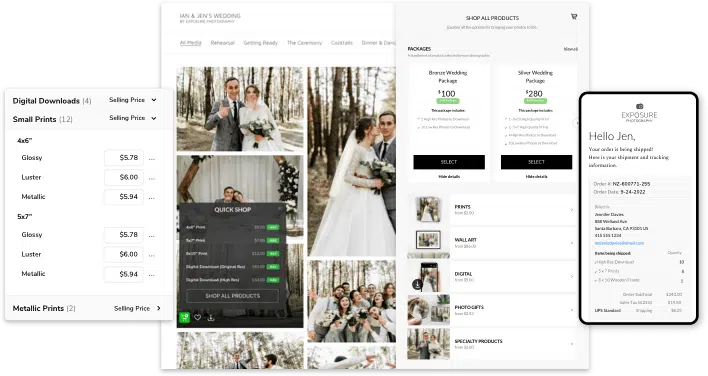708x376 pixels.
Task: Edit the 5x7 Glossy price field
Action: point(124,235)
